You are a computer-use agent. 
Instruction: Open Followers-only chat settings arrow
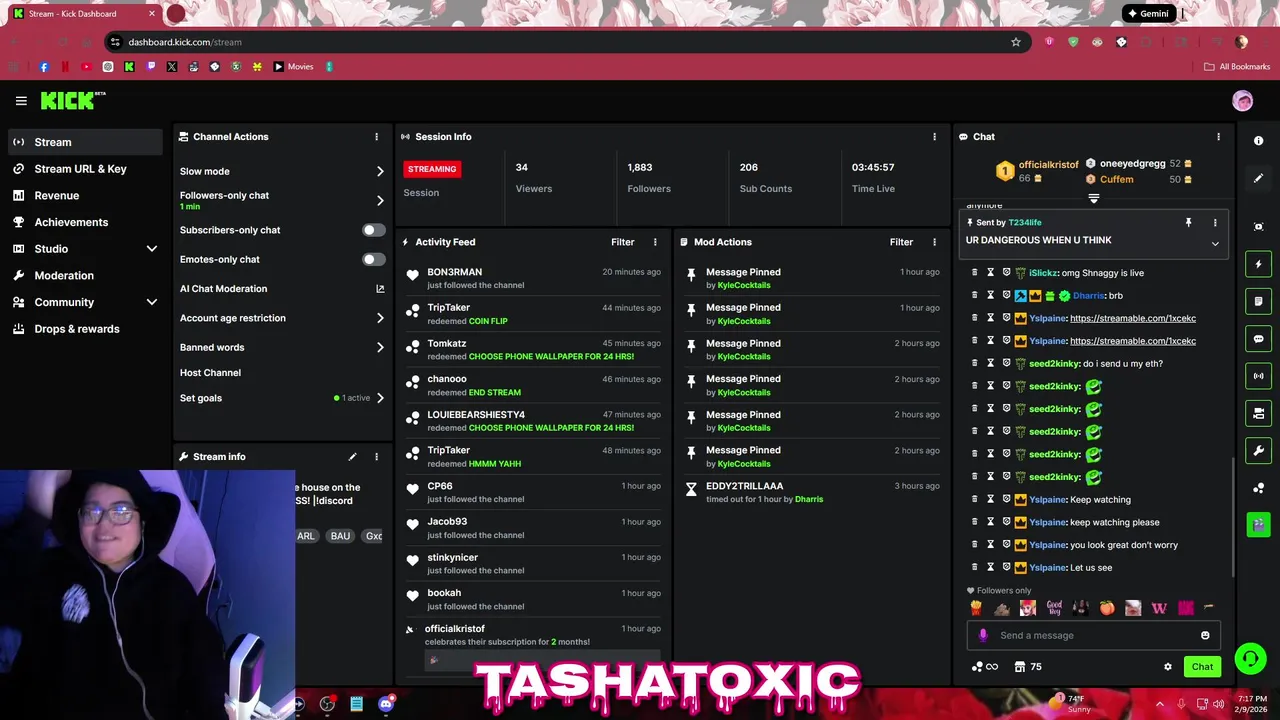pos(380,201)
